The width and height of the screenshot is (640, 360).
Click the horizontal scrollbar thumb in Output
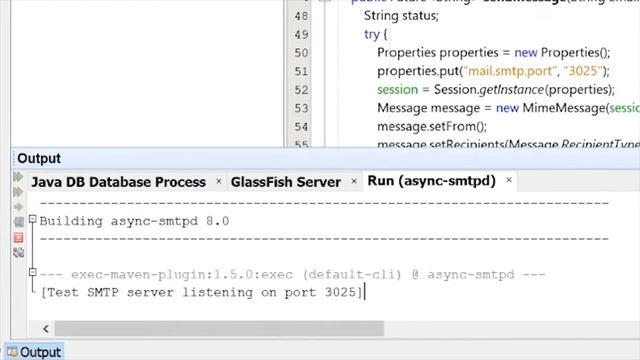[x=219, y=328]
